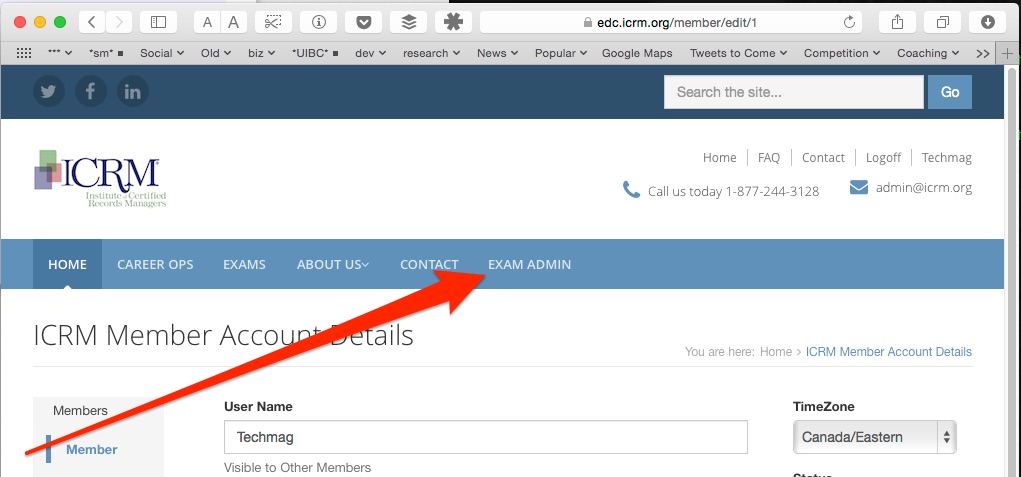Open new tab with plus button

(x=1007, y=54)
